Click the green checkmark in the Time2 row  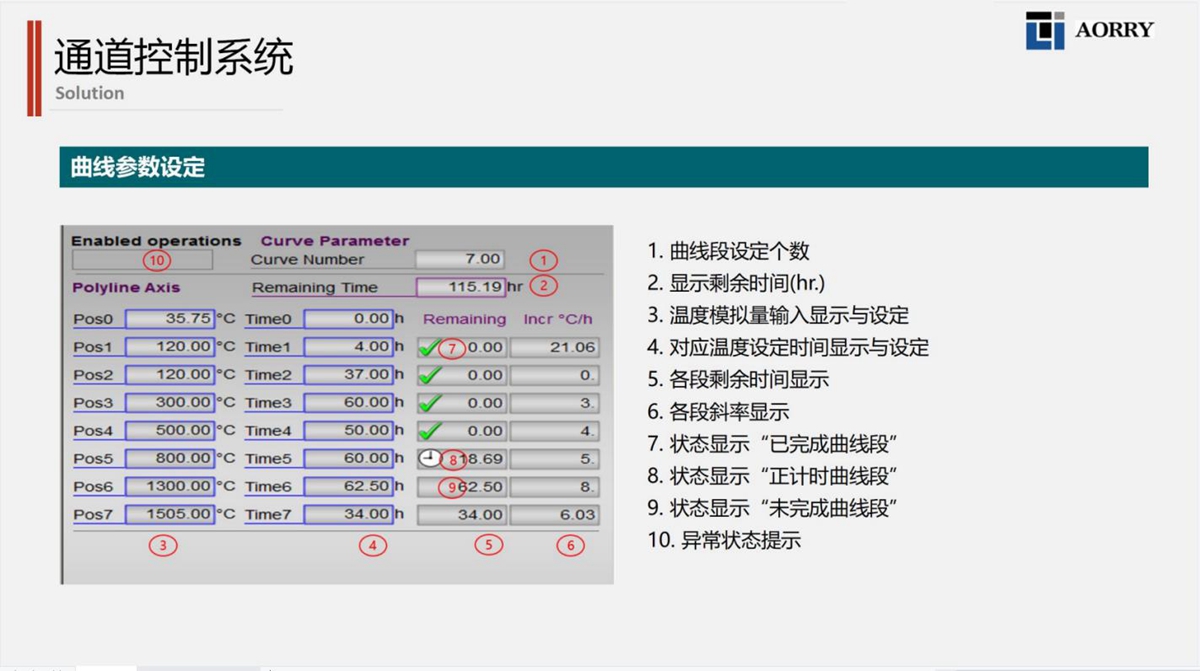coord(430,375)
